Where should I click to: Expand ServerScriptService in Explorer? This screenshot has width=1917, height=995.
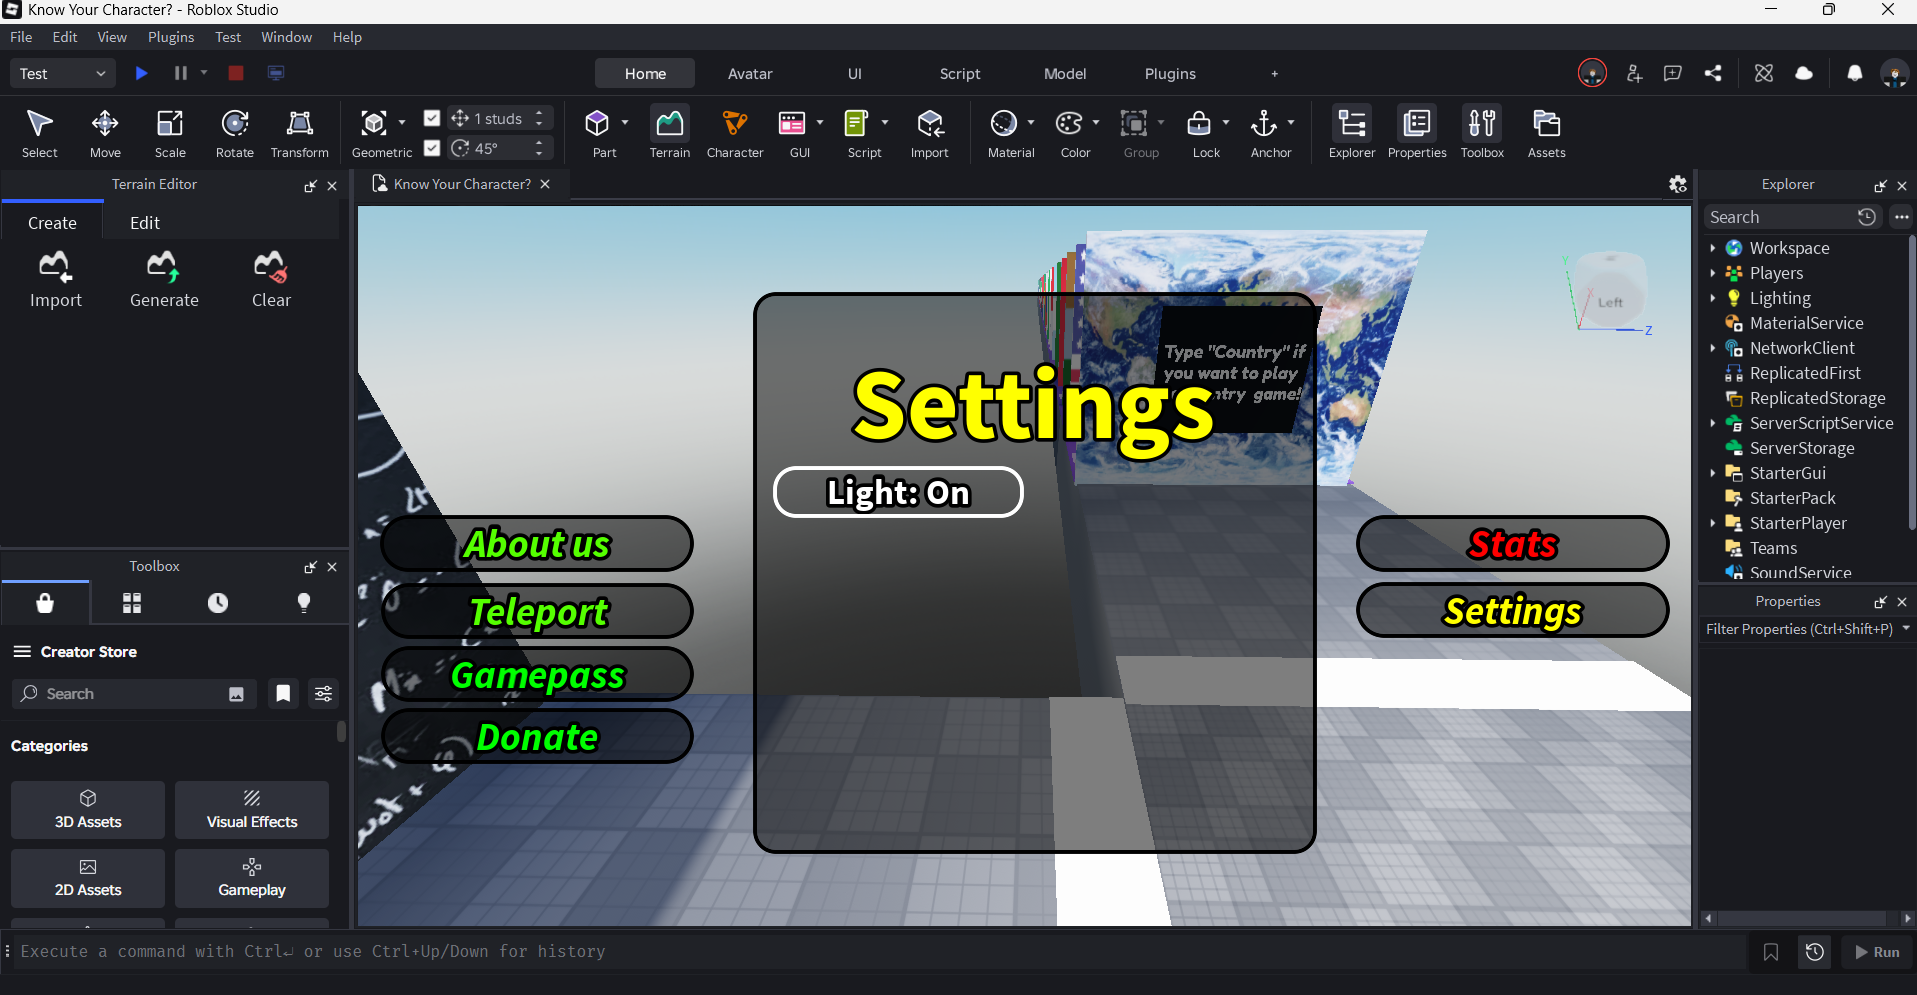click(x=1713, y=423)
